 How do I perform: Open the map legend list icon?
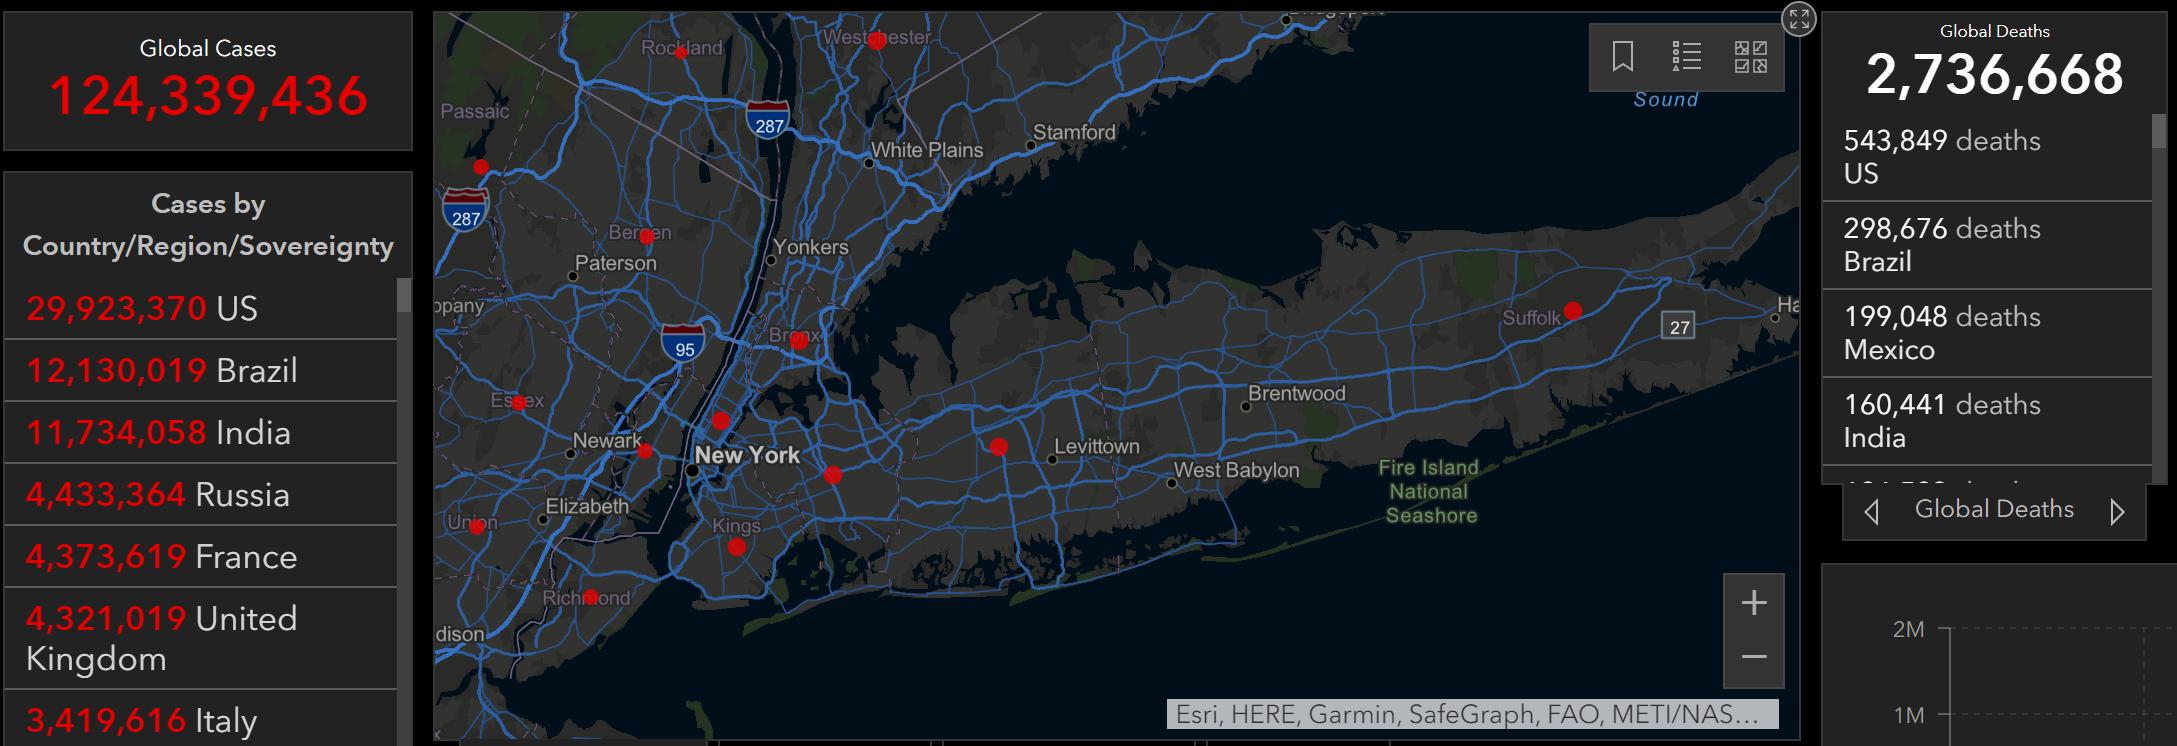[1686, 57]
